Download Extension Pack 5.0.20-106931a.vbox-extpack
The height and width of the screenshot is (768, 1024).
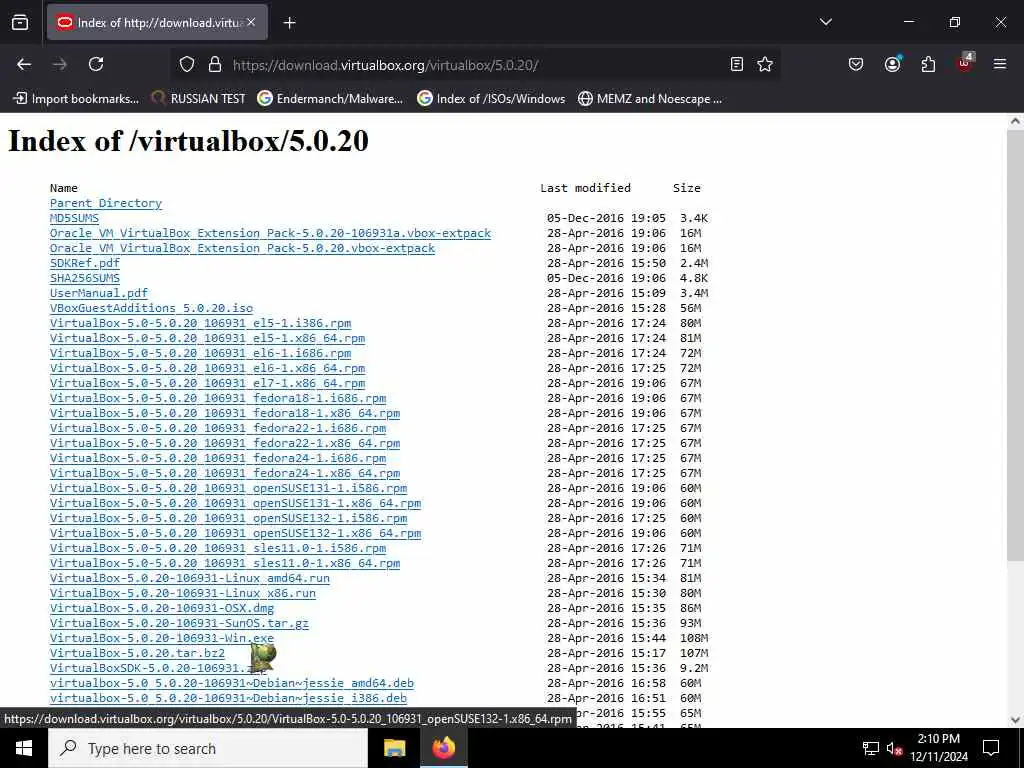(x=270, y=233)
